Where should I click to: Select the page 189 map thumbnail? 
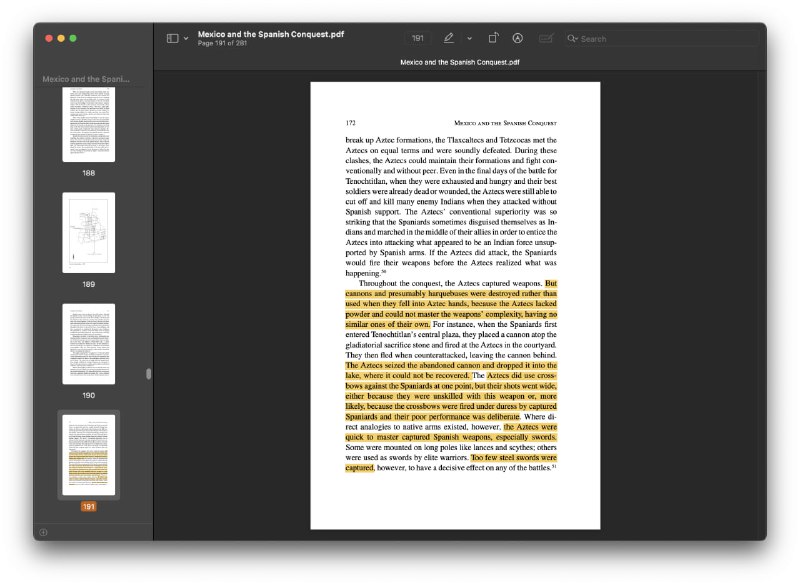(89, 232)
